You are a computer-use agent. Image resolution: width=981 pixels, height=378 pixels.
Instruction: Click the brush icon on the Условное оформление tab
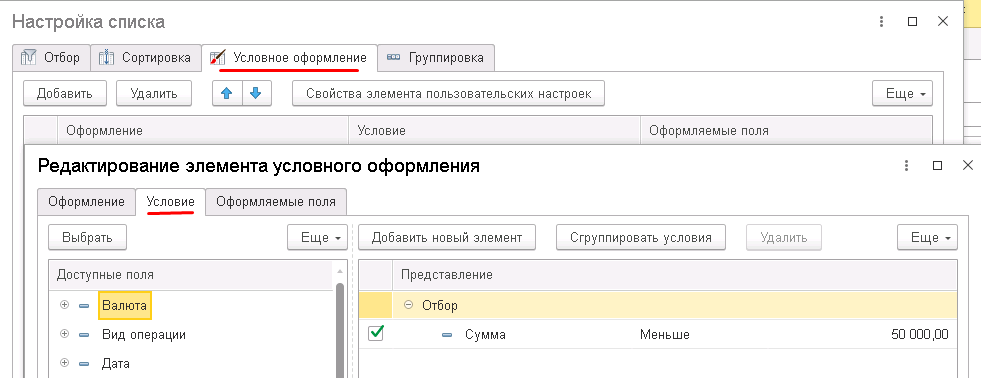point(217,58)
